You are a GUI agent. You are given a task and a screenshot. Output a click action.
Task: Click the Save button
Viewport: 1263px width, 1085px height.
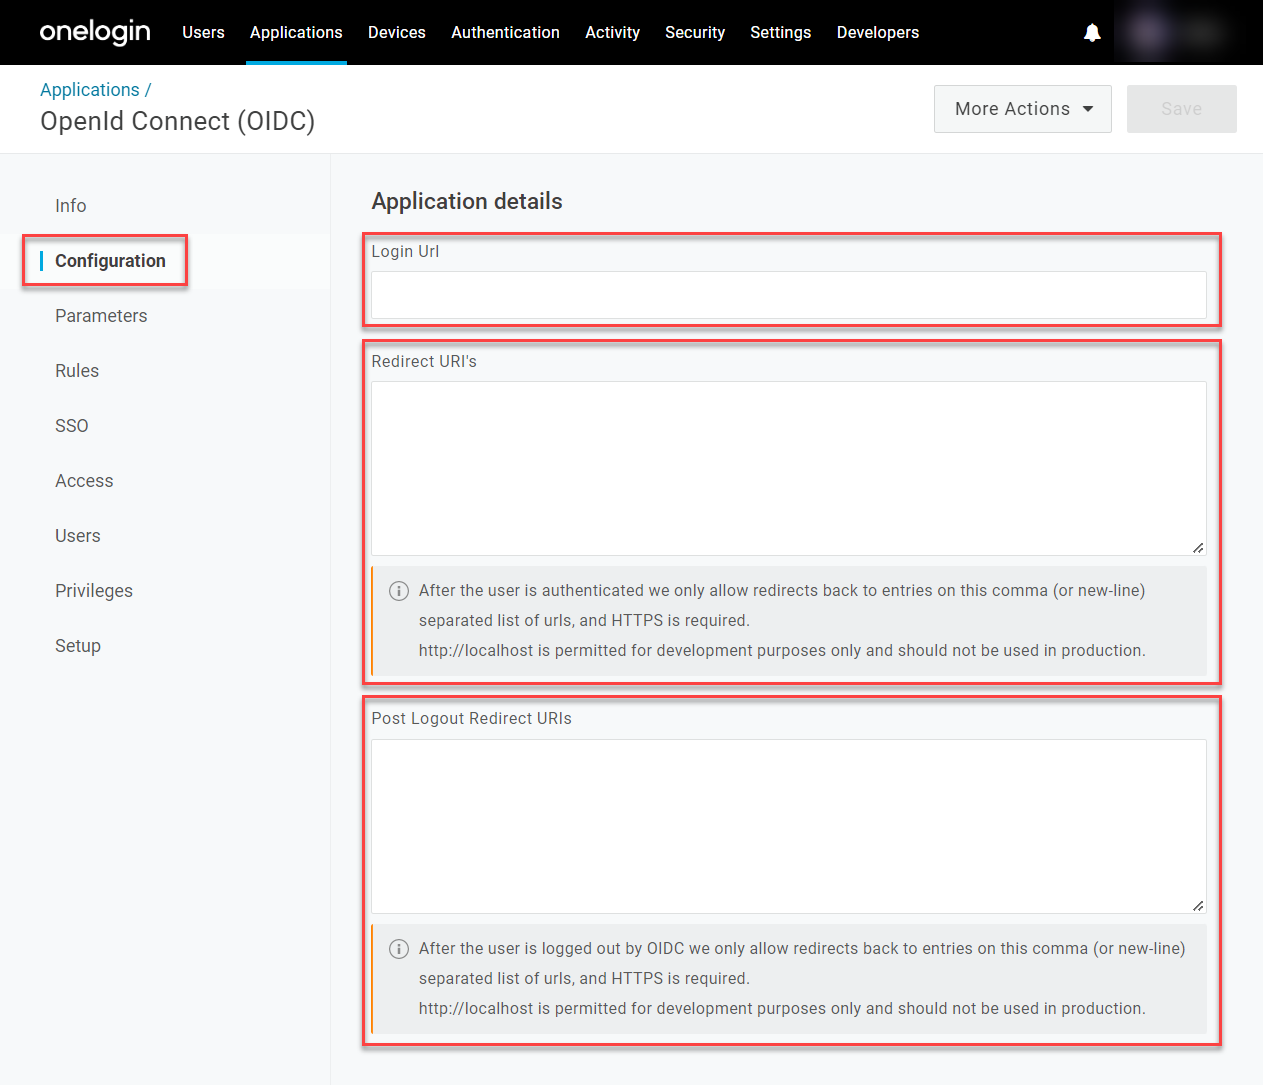(1181, 108)
